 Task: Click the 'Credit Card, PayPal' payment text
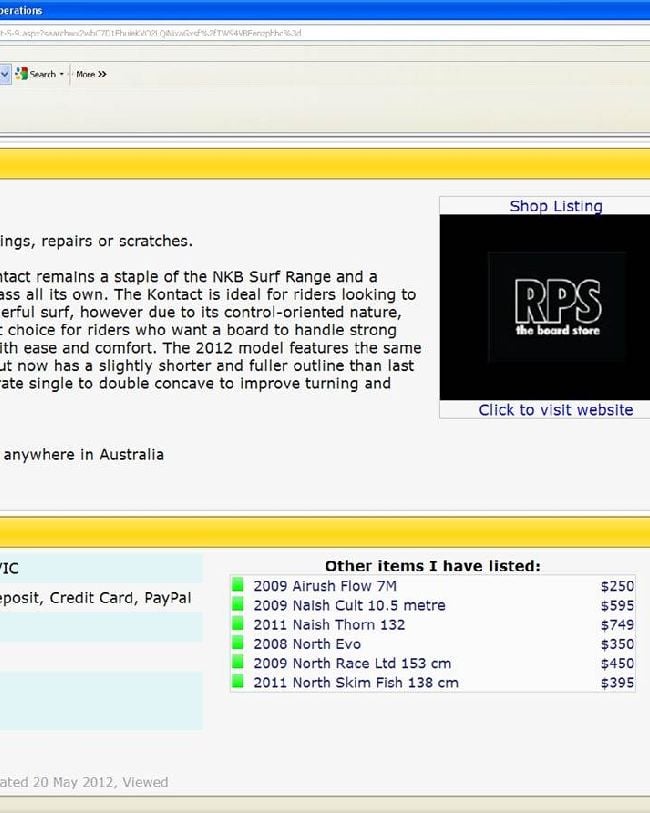[x=120, y=598]
